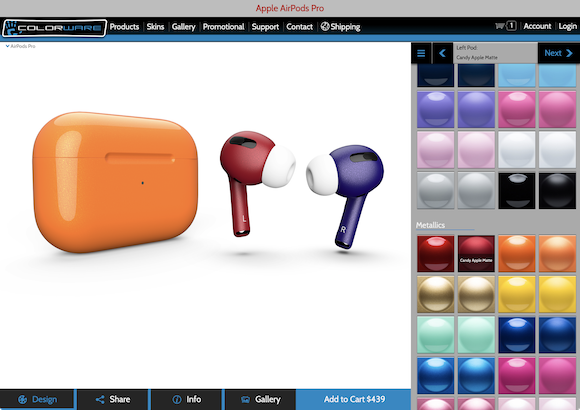Open the Shipping globe link

click(340, 27)
